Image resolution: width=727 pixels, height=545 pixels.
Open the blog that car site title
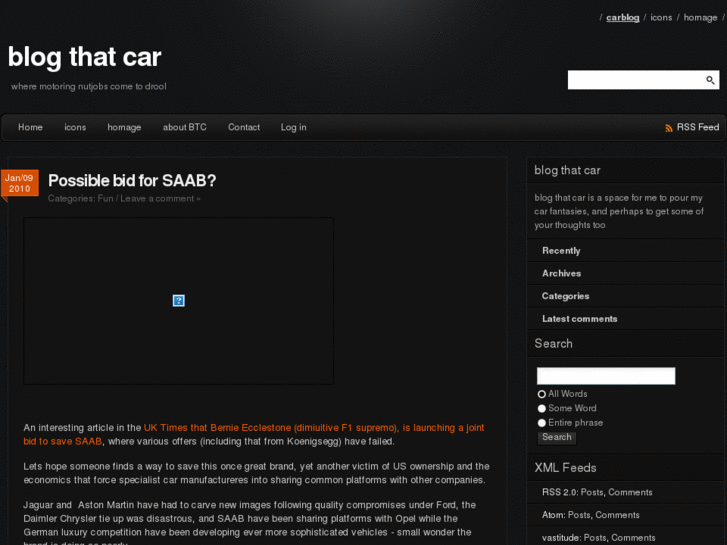84,57
